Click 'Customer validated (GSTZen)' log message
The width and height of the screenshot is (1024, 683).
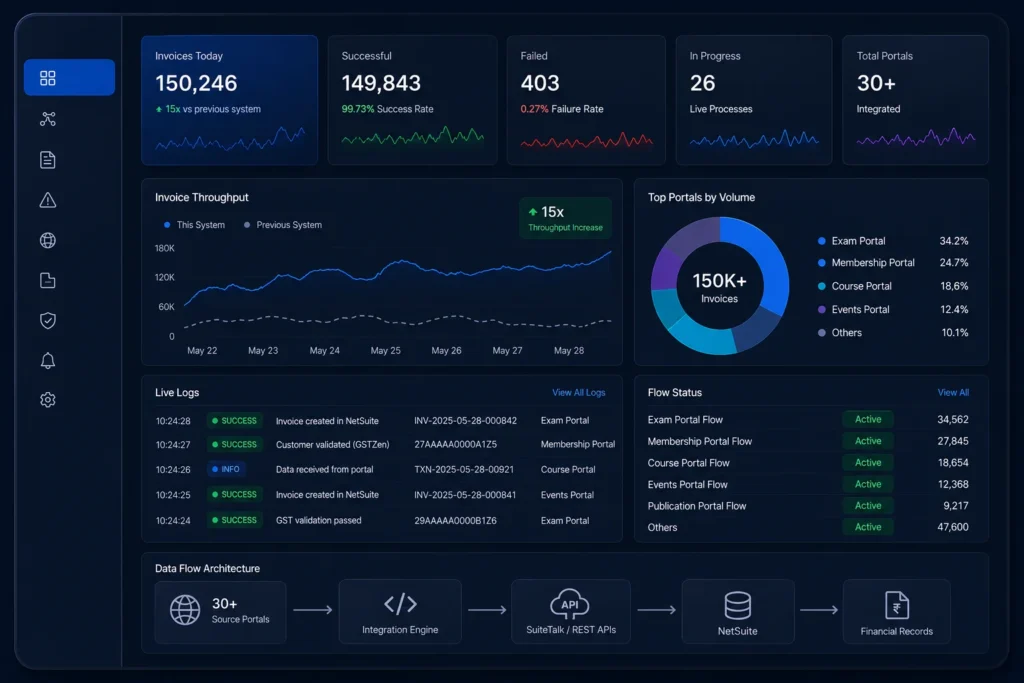click(332, 445)
